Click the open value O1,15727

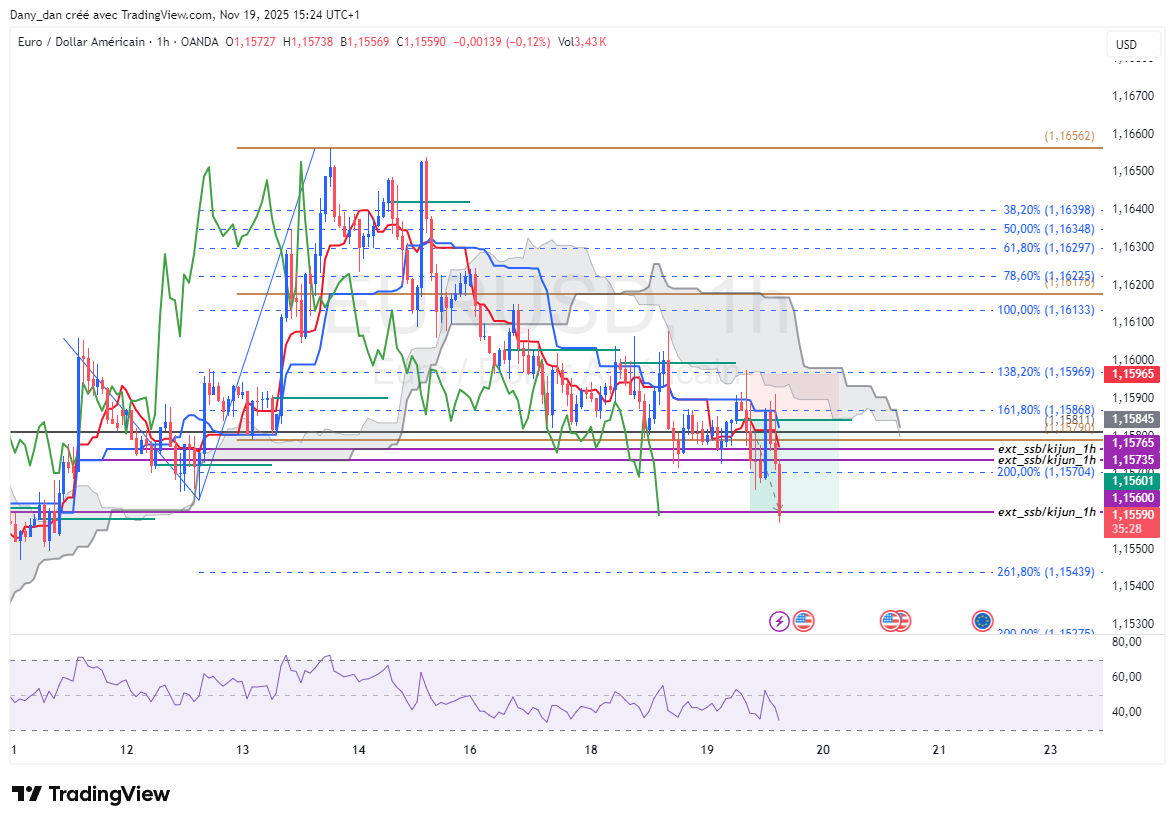[x=250, y=42]
